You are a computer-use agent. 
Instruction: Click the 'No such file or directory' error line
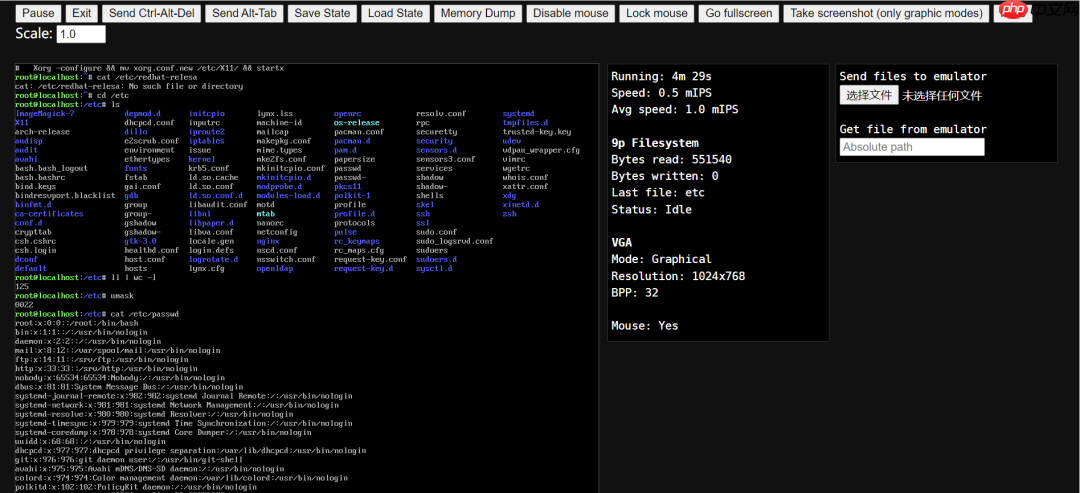[x=128, y=86]
